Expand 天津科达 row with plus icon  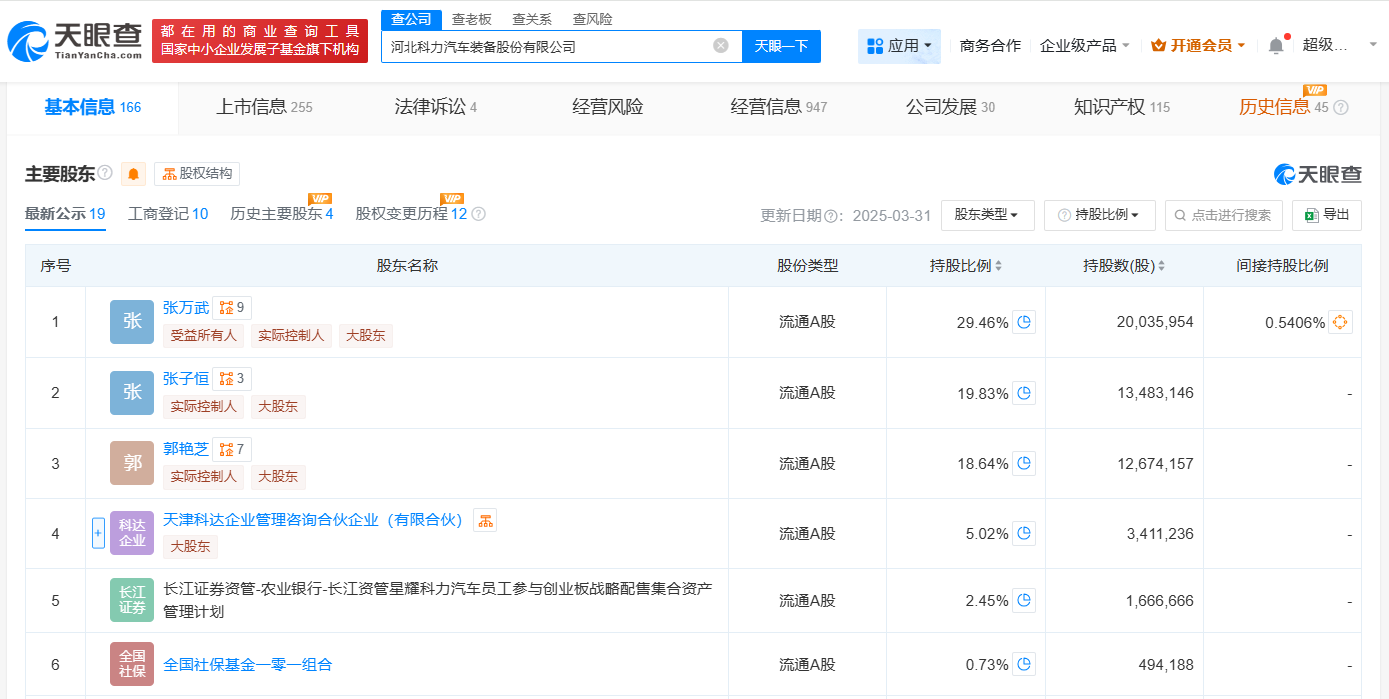click(97, 532)
